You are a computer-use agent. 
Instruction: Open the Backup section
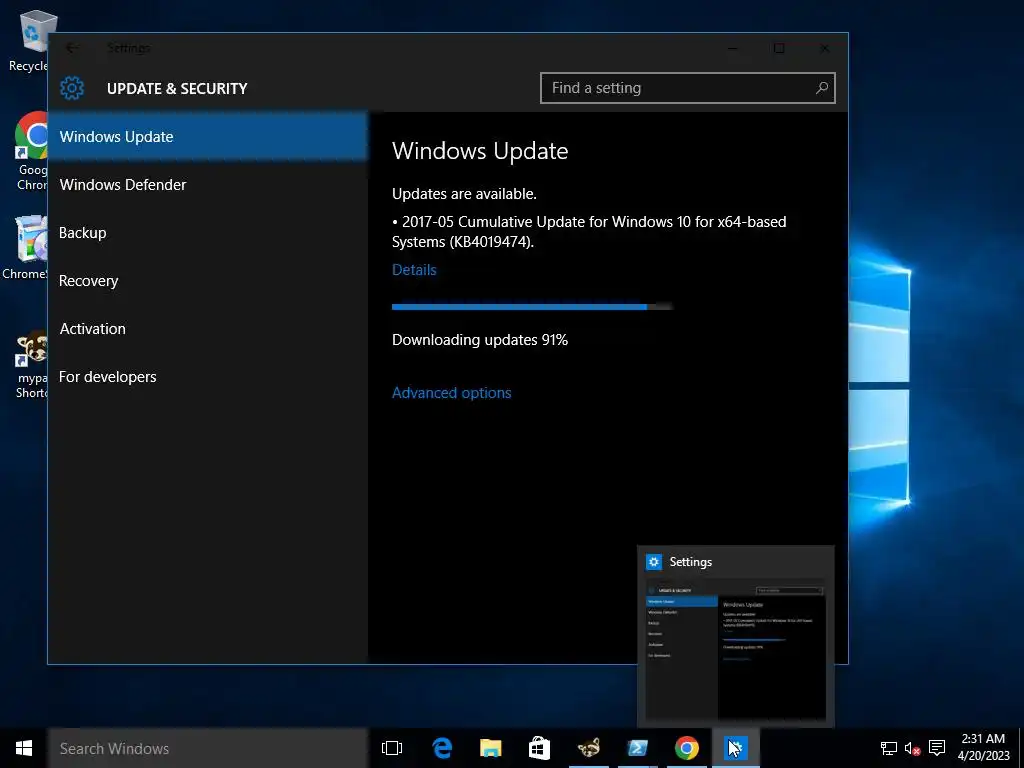click(x=208, y=232)
